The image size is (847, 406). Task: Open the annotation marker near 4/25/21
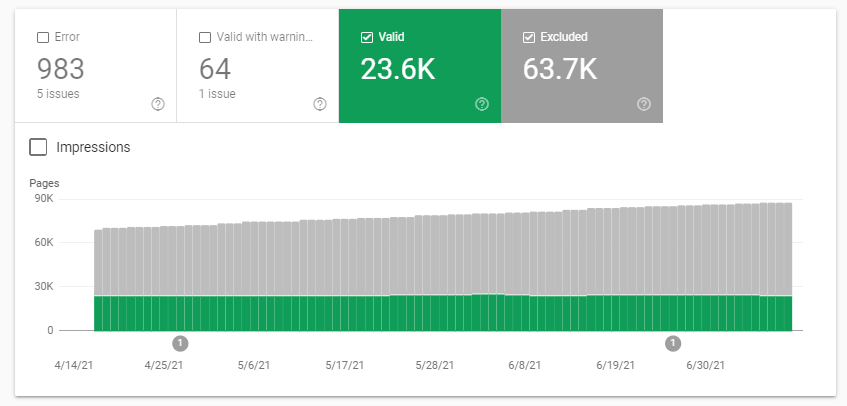click(x=180, y=343)
